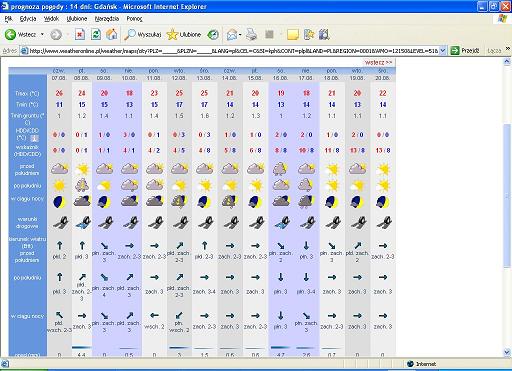Click the 'przed południem' weather row label
This screenshot has width=512, height=371.
tap(27, 170)
